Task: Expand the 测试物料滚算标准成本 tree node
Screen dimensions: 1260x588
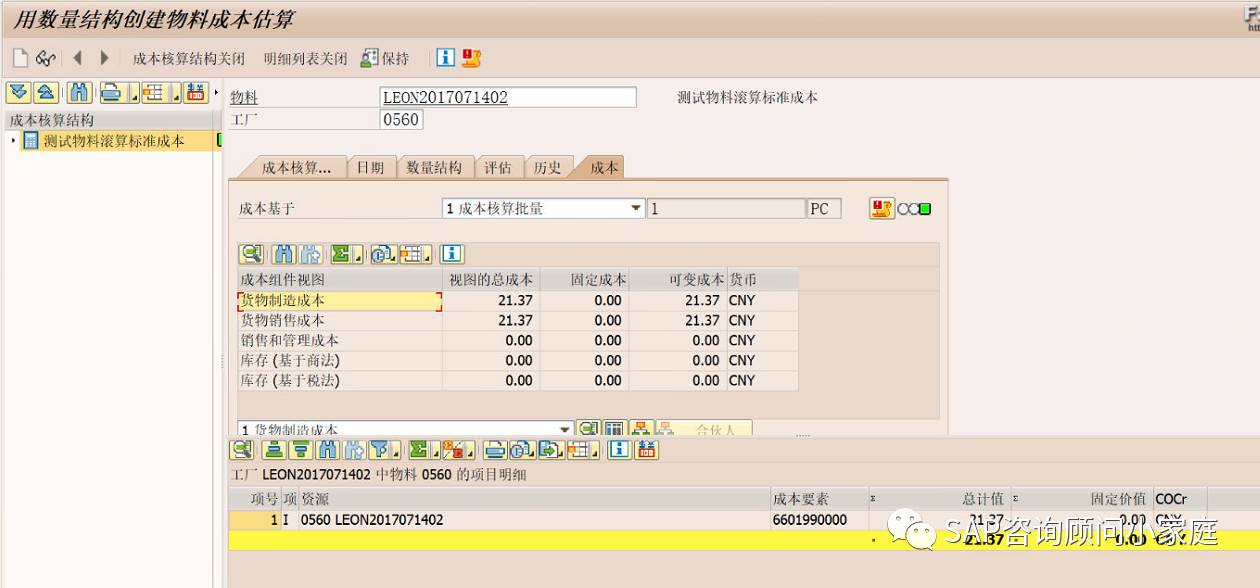Action: coord(13,141)
